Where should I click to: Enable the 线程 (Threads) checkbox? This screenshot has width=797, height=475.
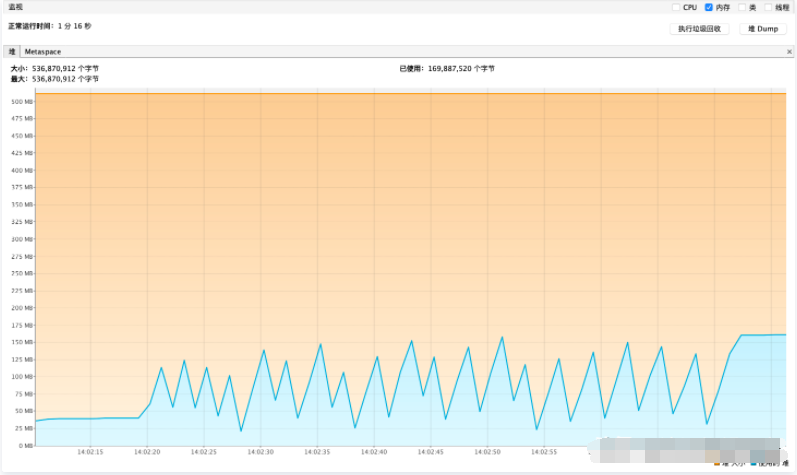tap(768, 7)
